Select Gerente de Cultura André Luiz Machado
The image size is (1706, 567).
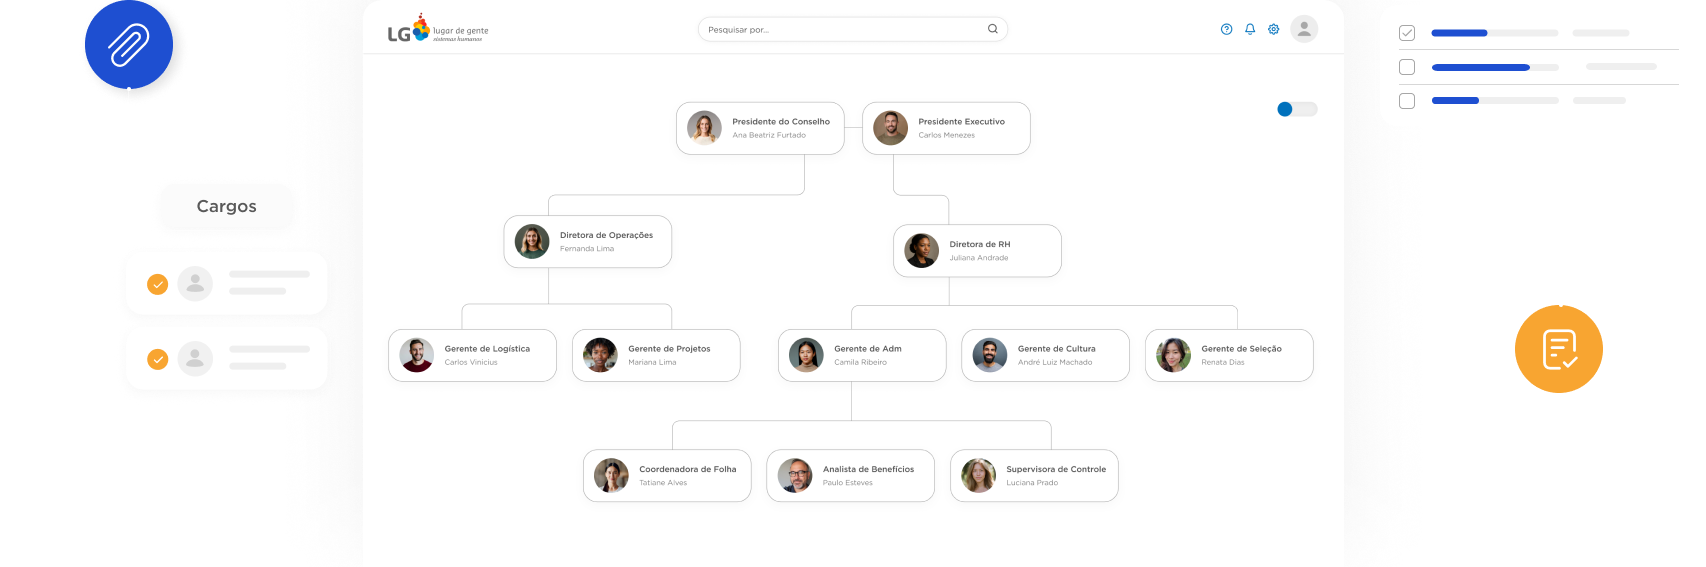[x=1045, y=355]
